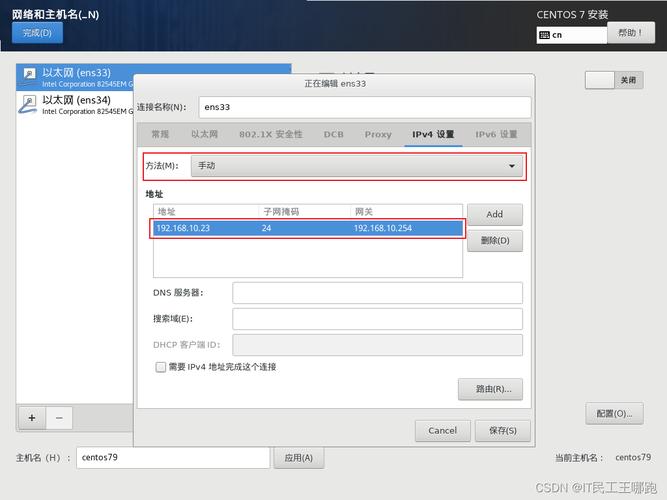Click the 搜索域(E) search domains field

pyautogui.click(x=377, y=319)
